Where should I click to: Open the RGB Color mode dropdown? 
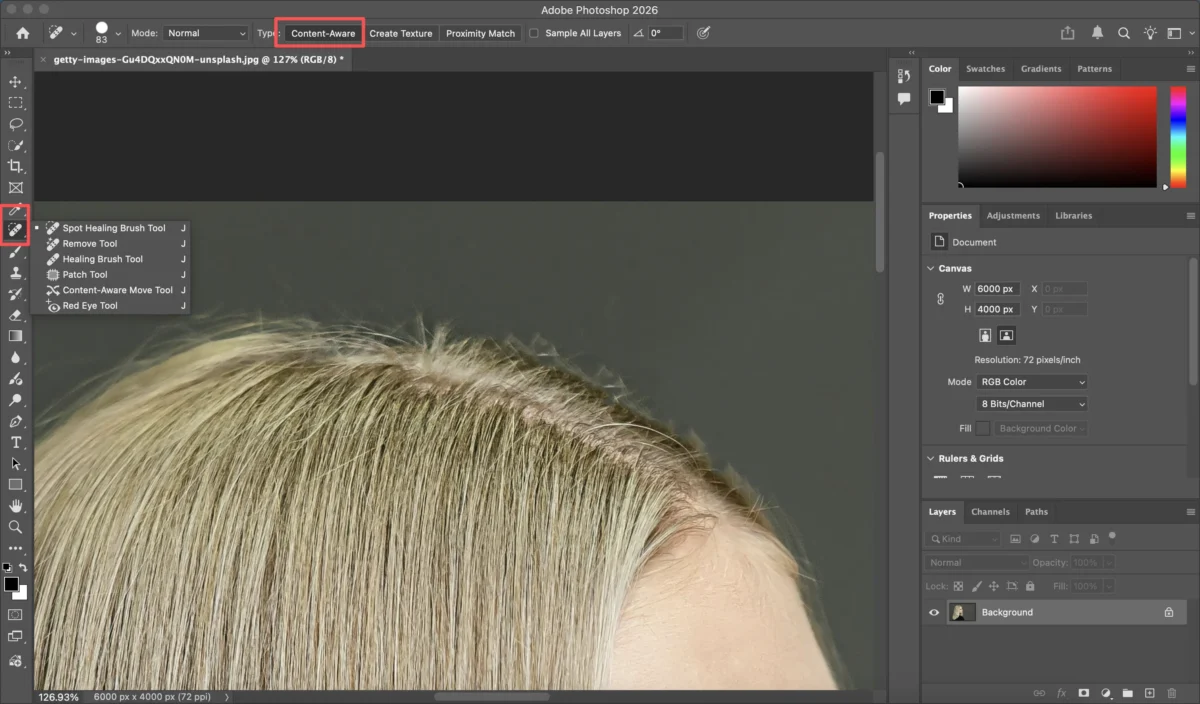pos(1032,381)
